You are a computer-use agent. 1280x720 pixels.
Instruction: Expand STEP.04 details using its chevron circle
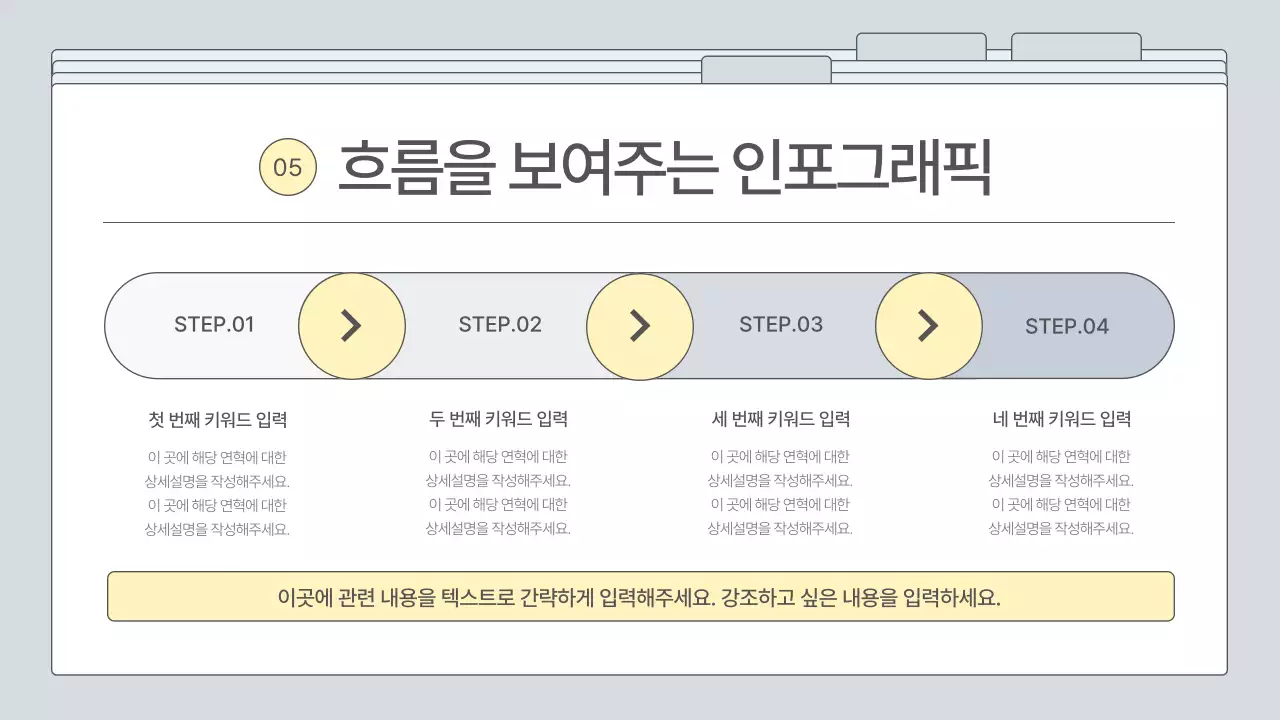pyautogui.click(x=928, y=325)
